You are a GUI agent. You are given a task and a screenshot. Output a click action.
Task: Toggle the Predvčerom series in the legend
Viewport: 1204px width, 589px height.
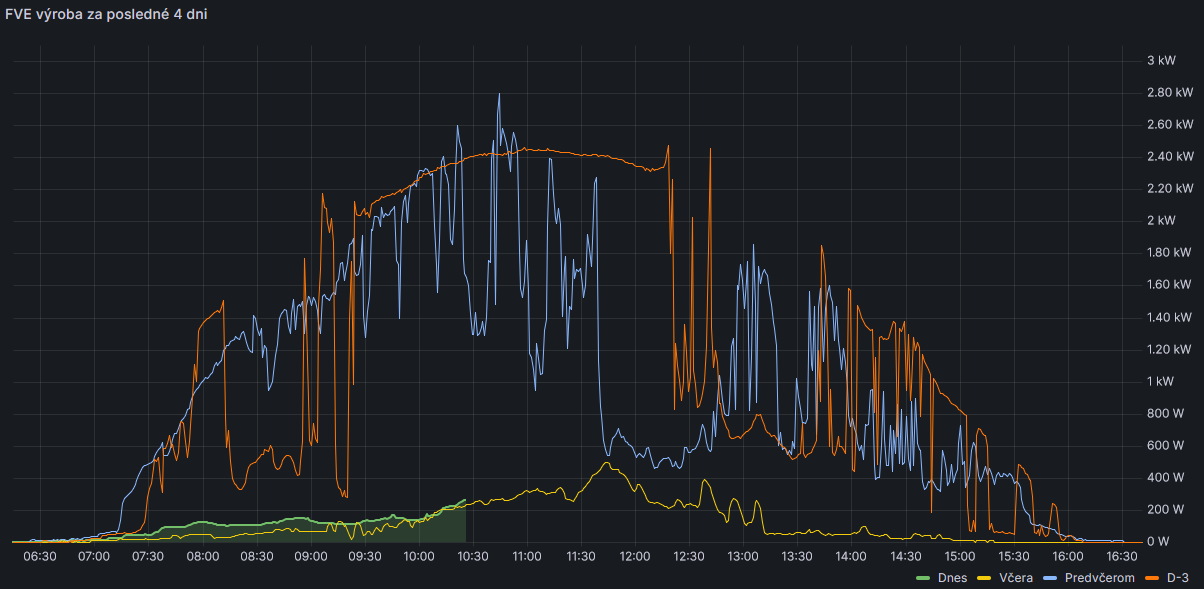coord(1098,579)
